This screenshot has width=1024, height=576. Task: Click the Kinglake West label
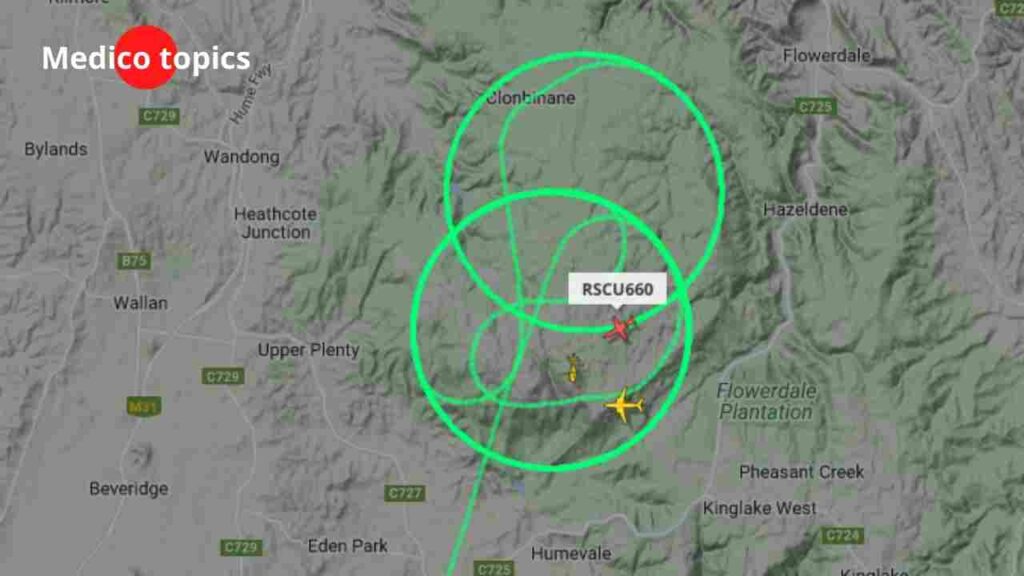pos(760,508)
